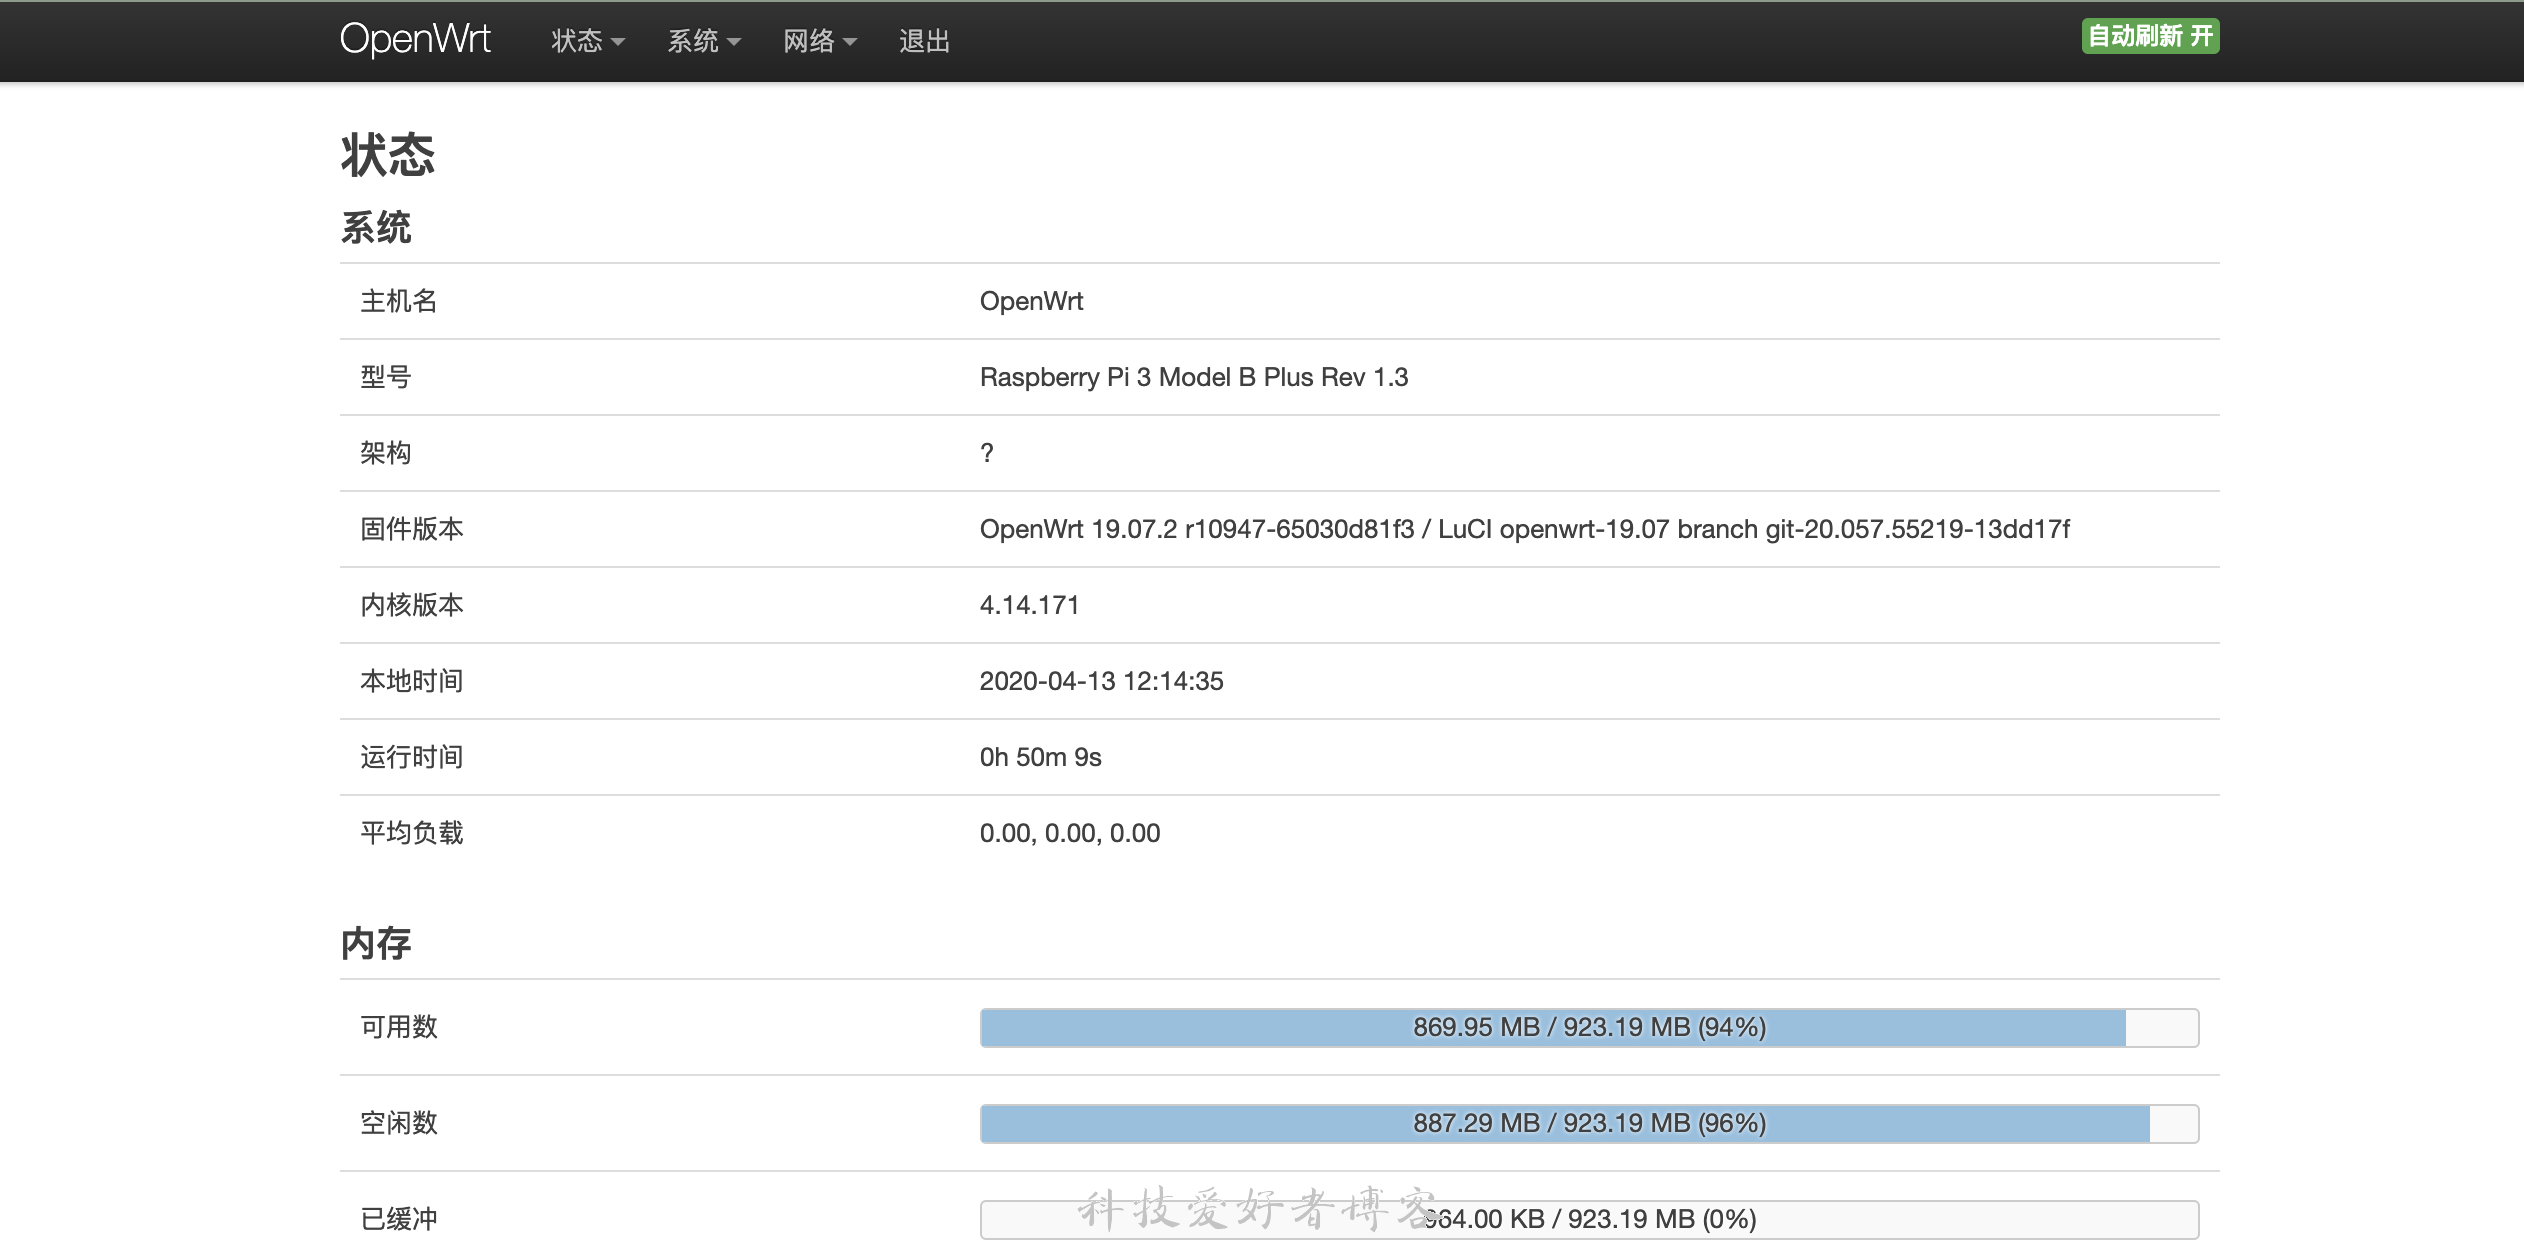Viewport: 2524px width, 1254px height.
Task: Open the 系统 dropdown menu
Action: coord(704,41)
